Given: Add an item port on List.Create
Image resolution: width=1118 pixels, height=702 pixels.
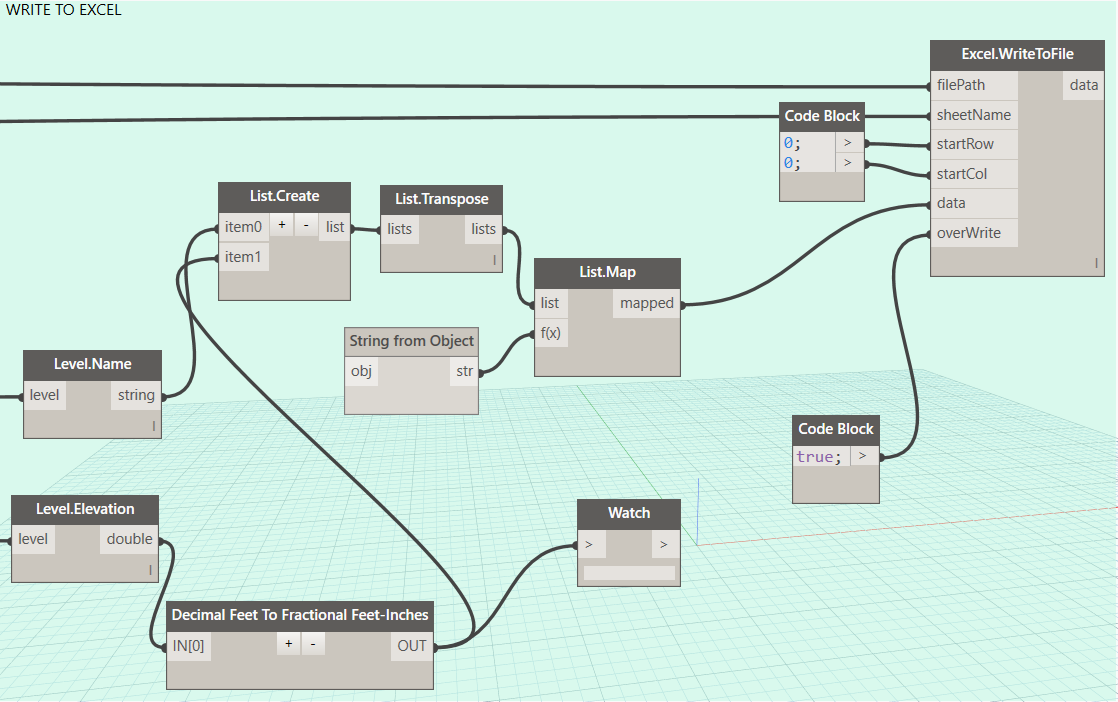Looking at the screenshot, I should point(282,225).
